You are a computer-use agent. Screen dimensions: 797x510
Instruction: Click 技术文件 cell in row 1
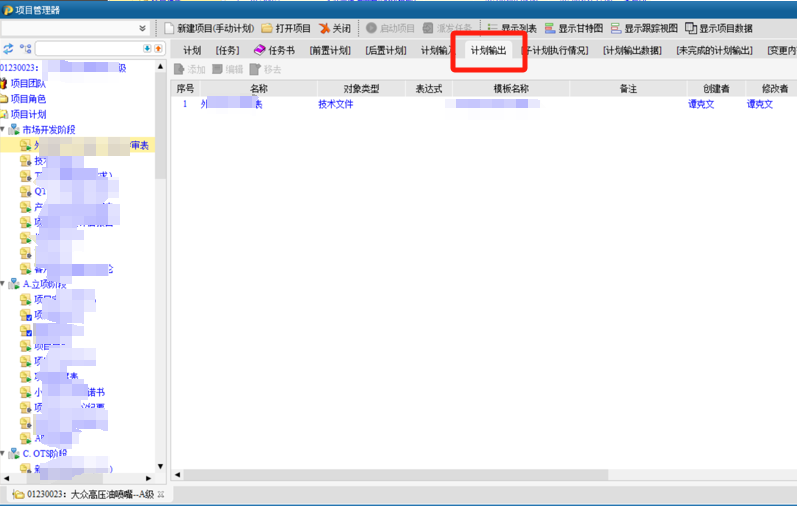335,104
